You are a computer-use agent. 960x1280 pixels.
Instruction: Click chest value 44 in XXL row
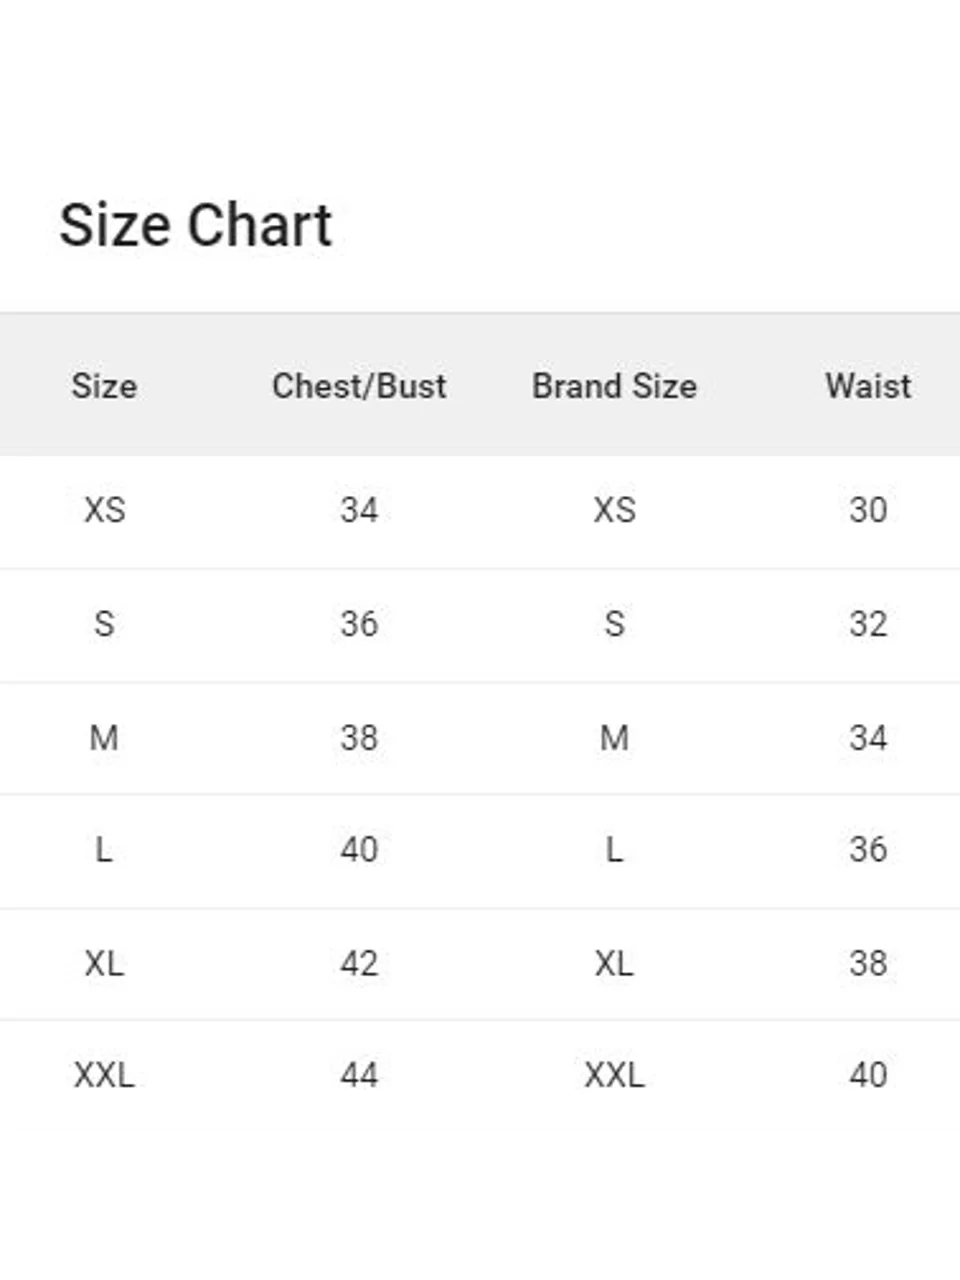pyautogui.click(x=359, y=1076)
